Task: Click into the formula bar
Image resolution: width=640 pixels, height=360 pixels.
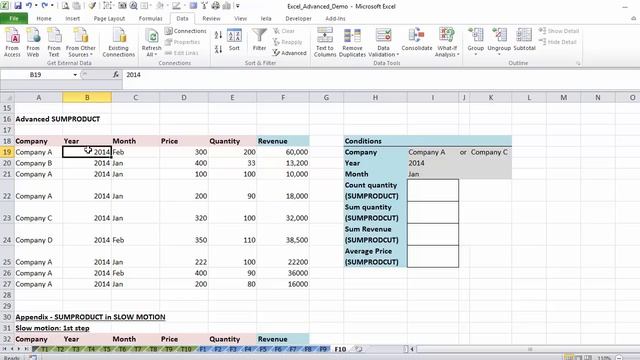Action: (380, 75)
